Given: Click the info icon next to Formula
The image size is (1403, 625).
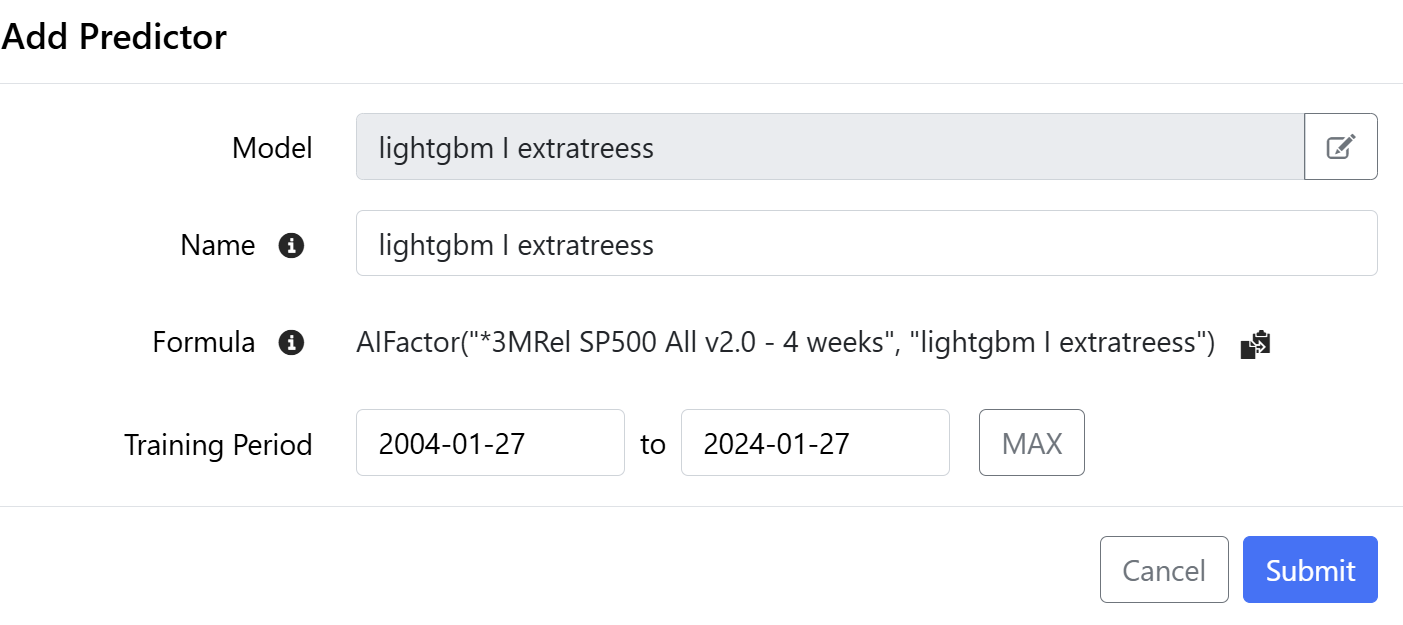Looking at the screenshot, I should [x=291, y=343].
